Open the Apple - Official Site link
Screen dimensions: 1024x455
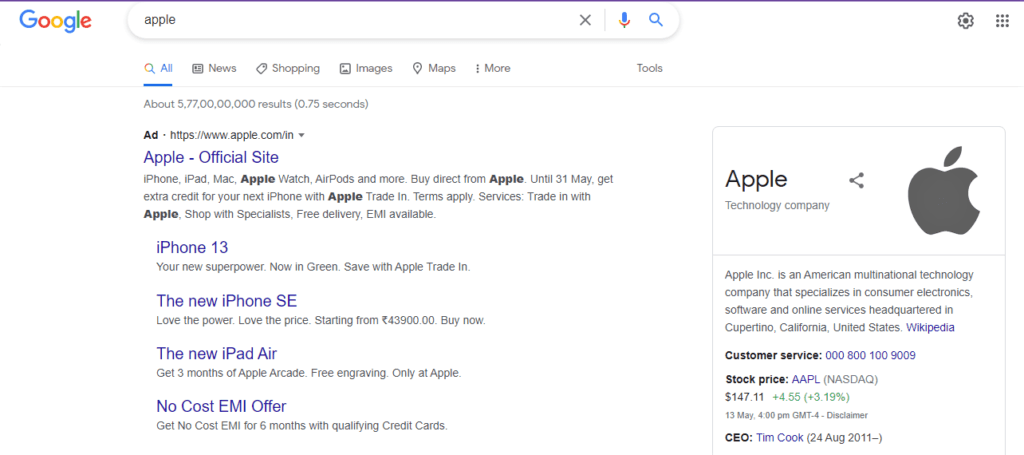211,157
